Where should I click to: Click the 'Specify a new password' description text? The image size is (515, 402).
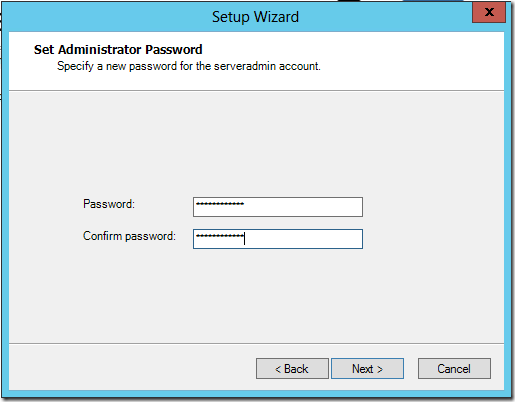(x=189, y=66)
